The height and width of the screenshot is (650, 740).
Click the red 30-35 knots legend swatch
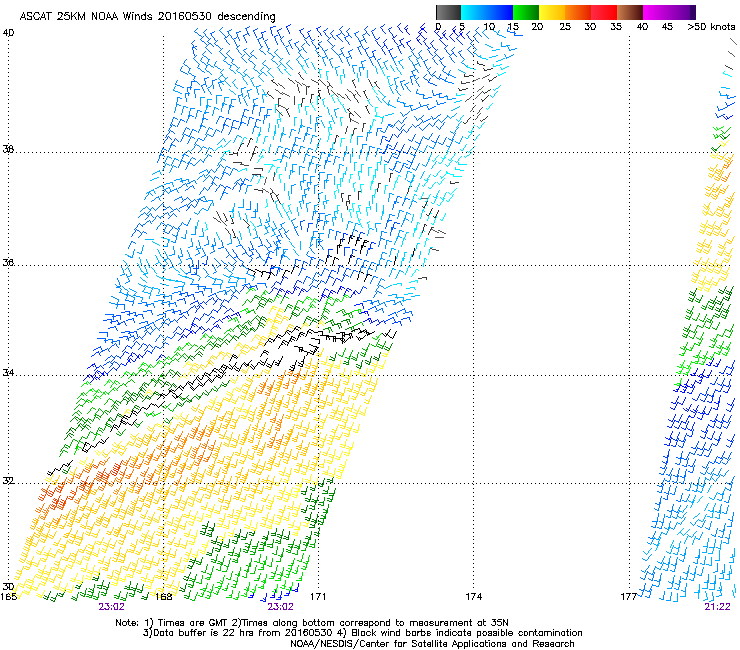[604, 12]
